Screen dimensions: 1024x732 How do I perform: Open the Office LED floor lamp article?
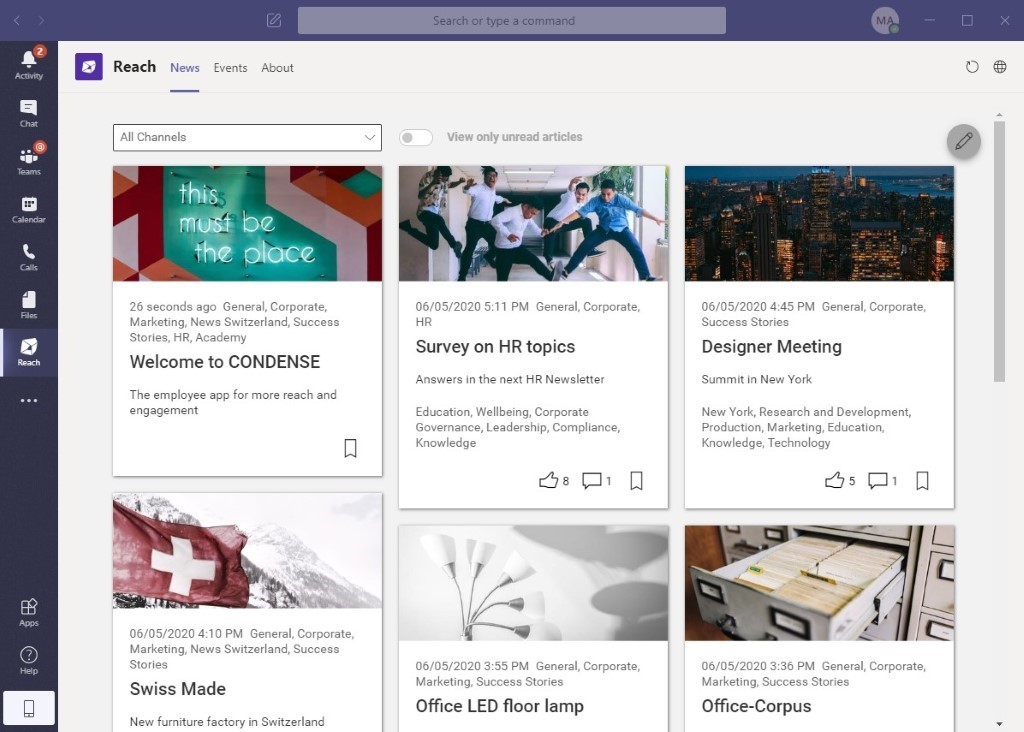[500, 706]
